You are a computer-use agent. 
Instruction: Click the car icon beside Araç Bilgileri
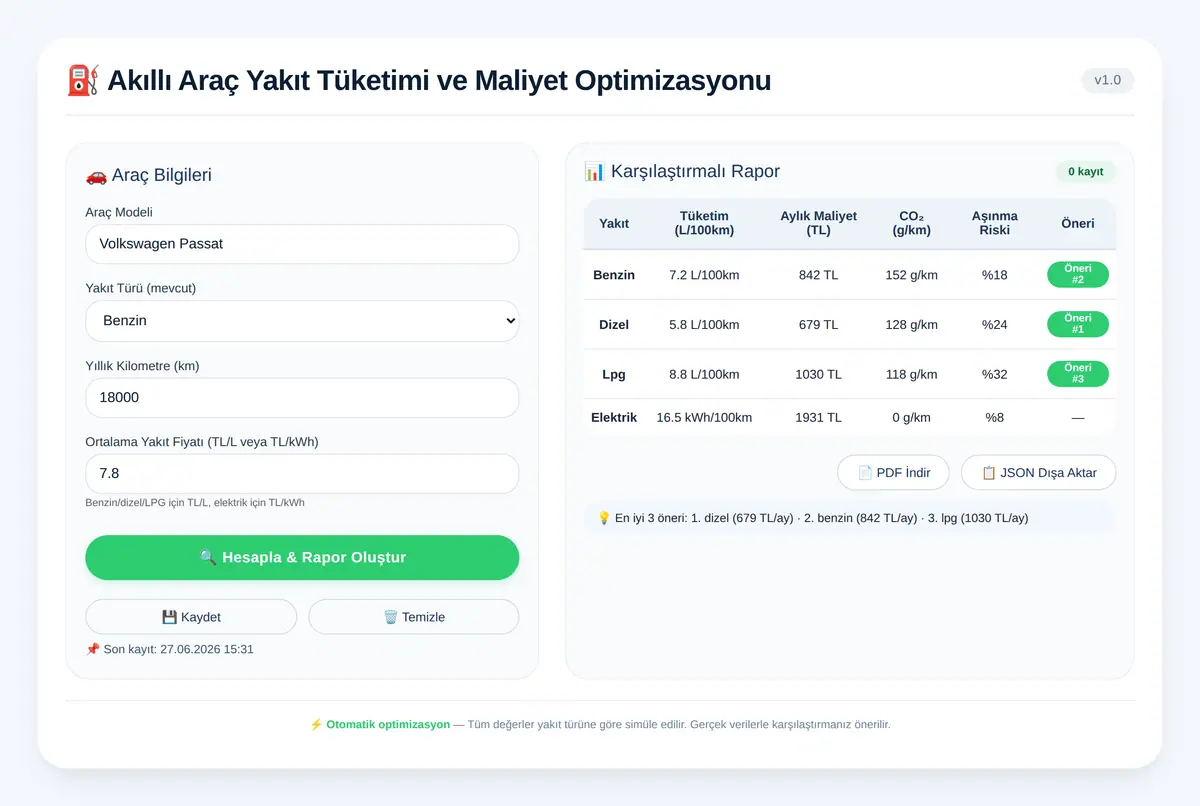pos(96,175)
